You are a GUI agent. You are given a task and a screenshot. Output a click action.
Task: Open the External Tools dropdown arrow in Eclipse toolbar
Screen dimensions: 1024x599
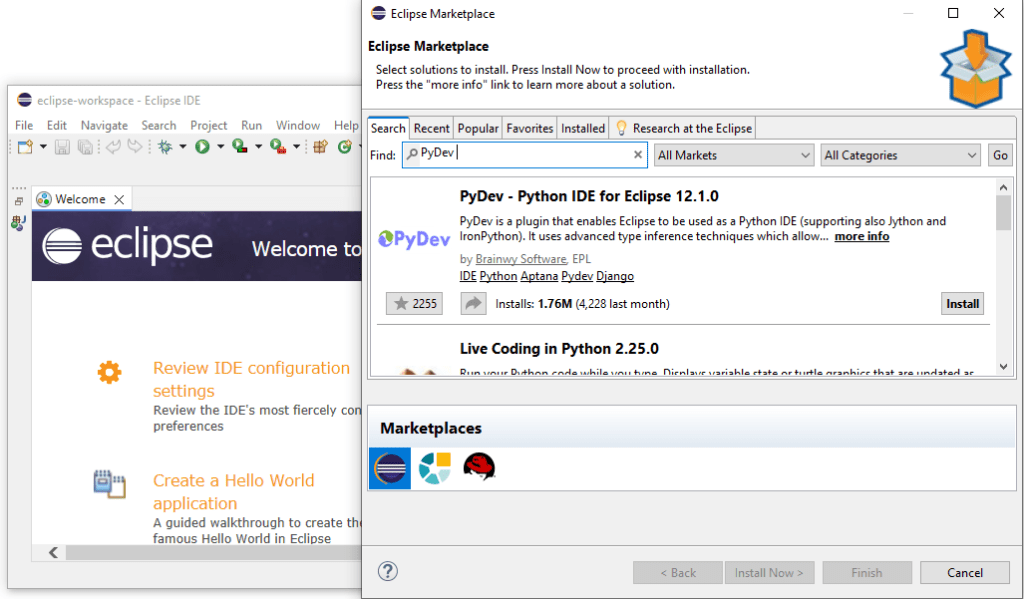coord(296,147)
